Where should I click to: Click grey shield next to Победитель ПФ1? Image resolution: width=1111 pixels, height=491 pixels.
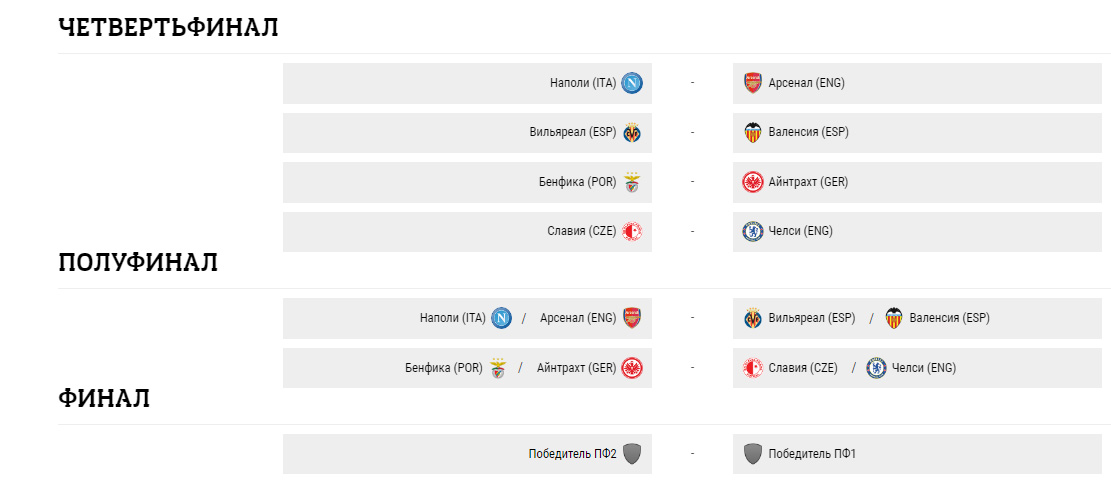coord(753,454)
